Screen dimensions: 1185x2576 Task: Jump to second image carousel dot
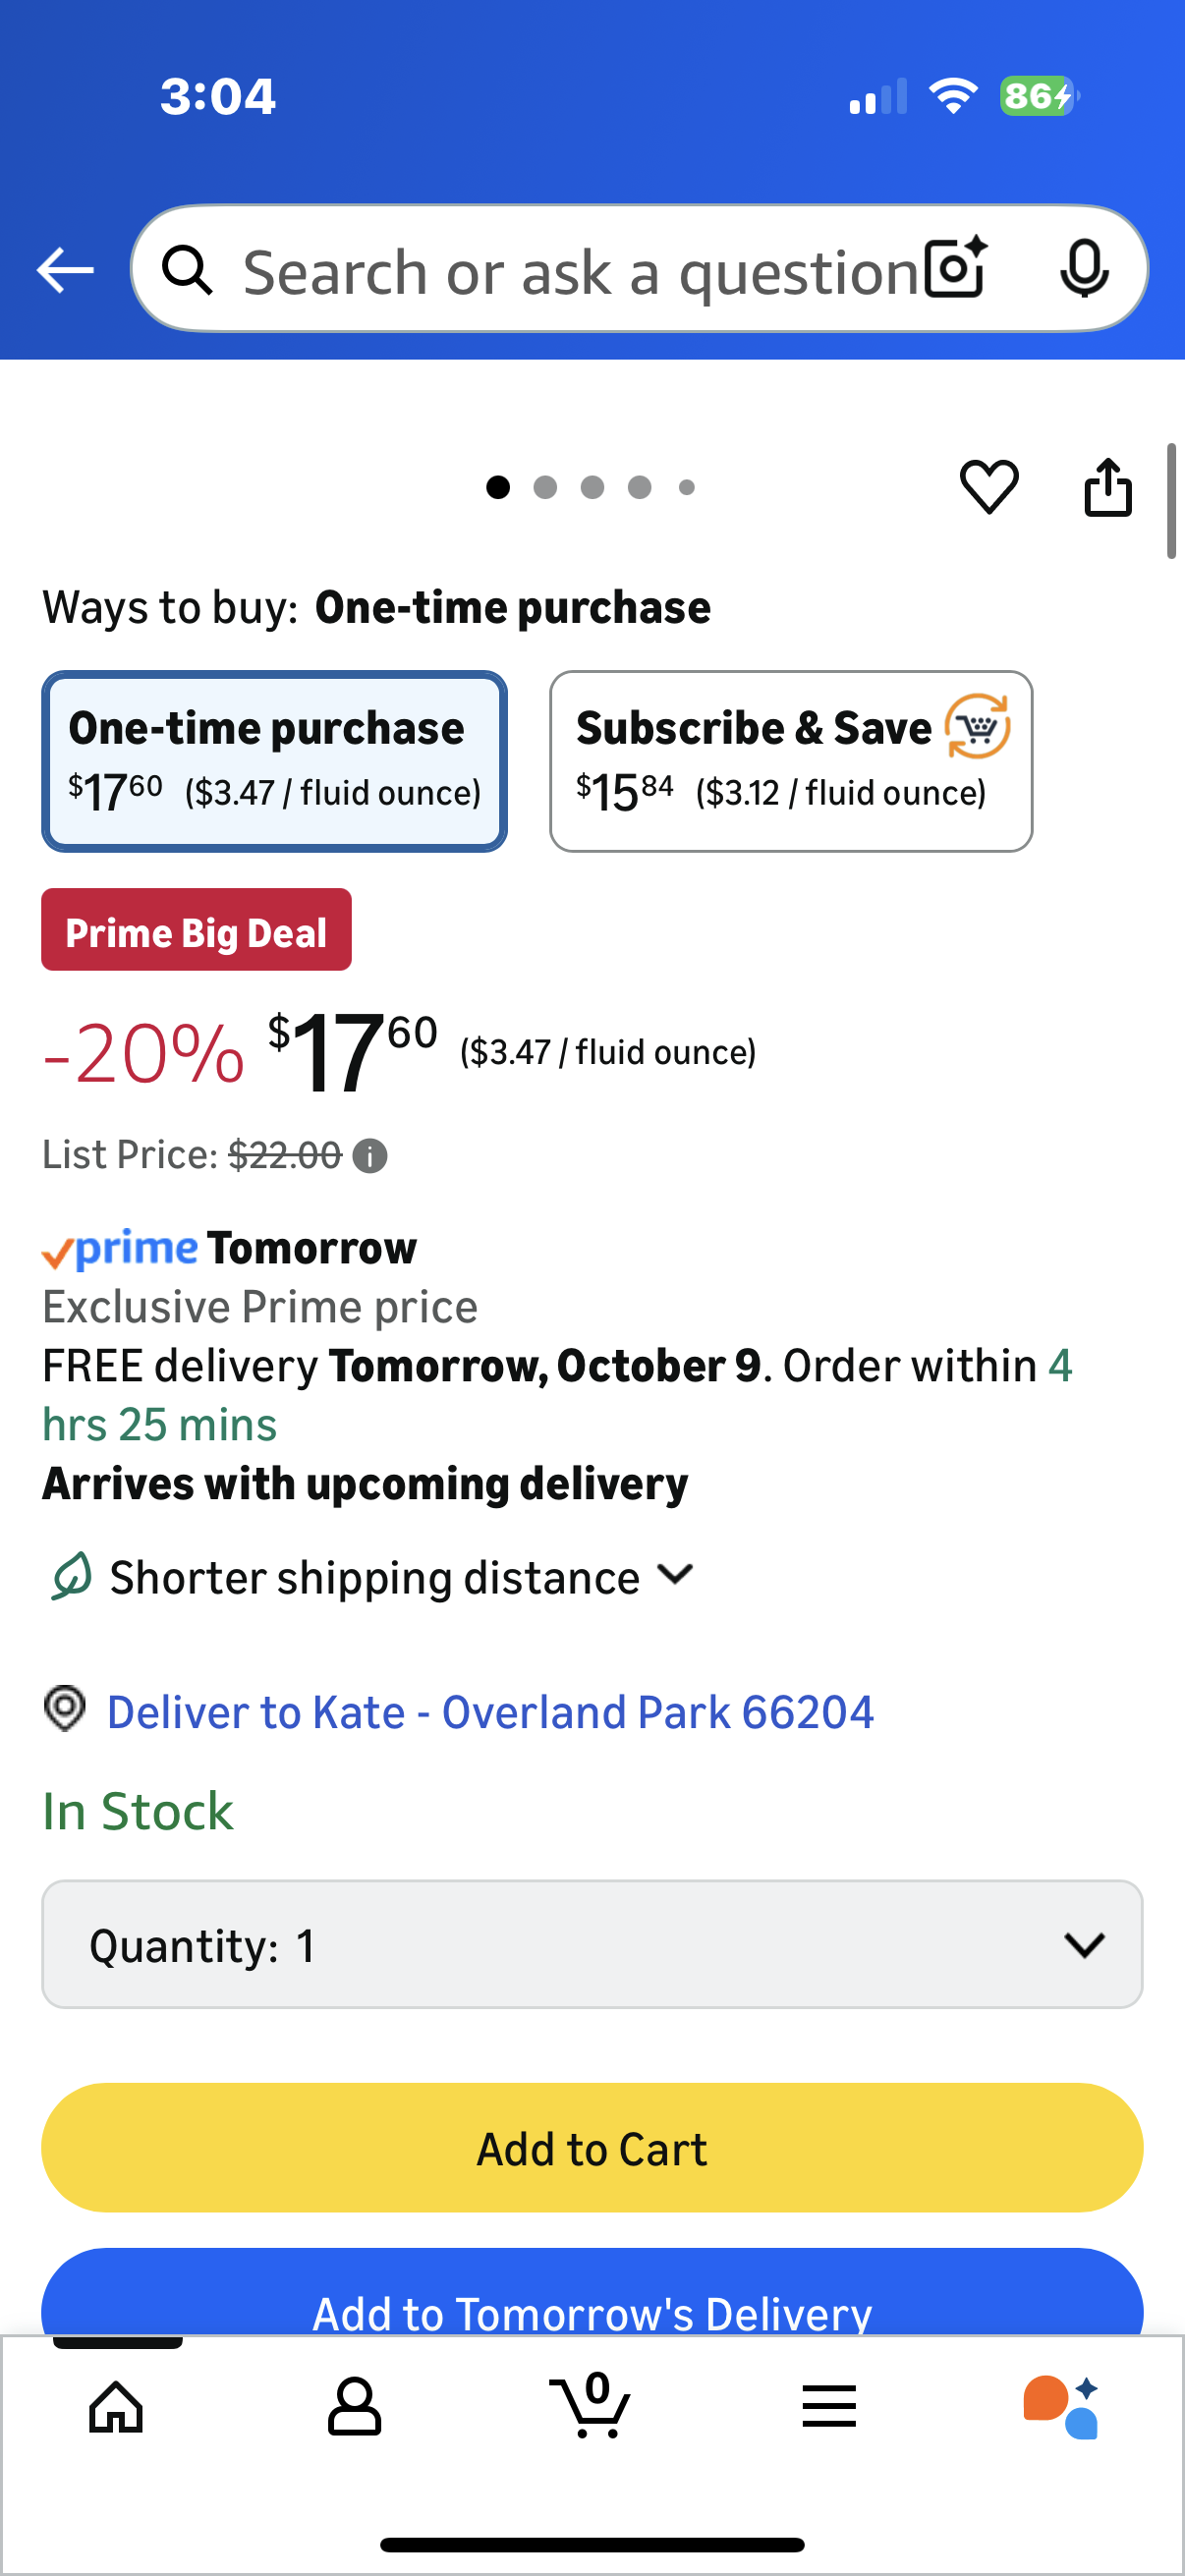545,487
